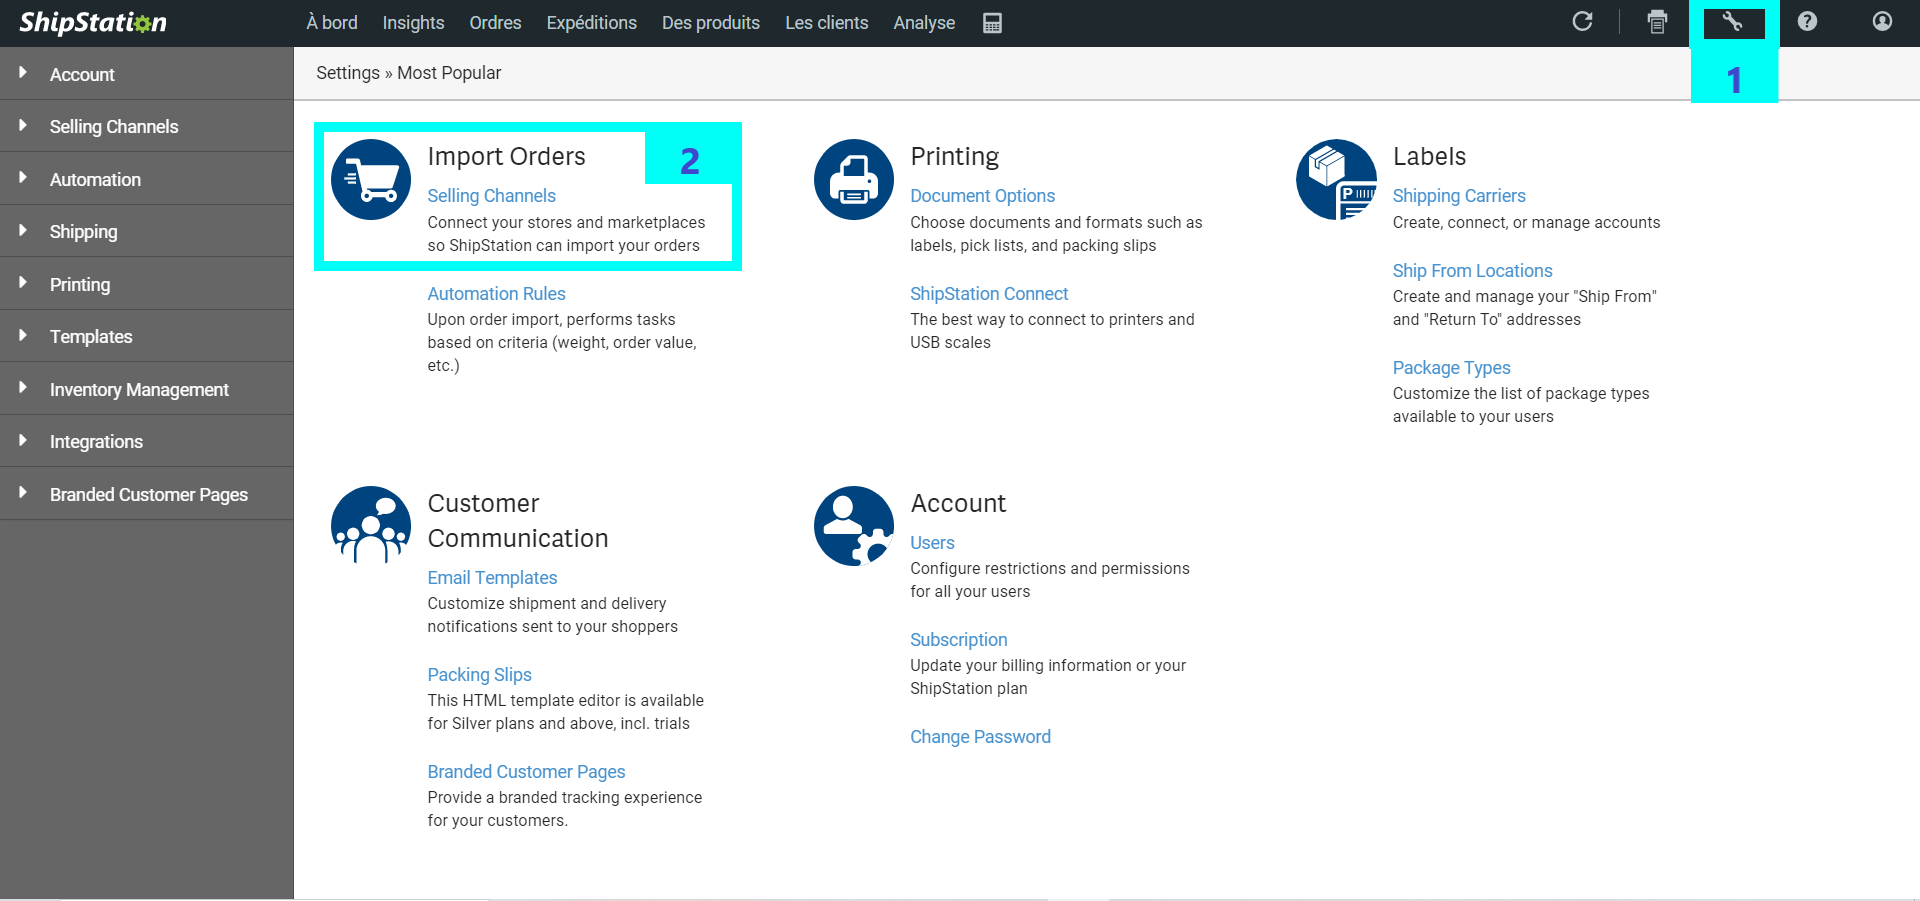This screenshot has height=901, width=1920.
Task: Open the ShipStation Connect link
Action: pyautogui.click(x=989, y=294)
